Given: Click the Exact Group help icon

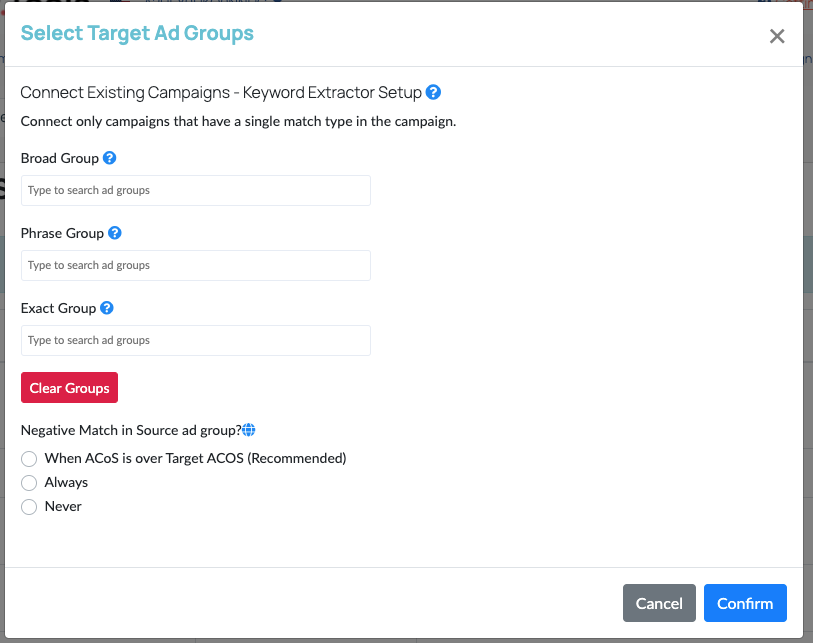Looking at the screenshot, I should 107,308.
